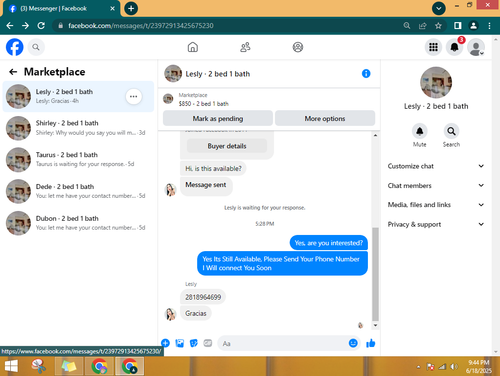Click the browser address bar URL

[141, 26]
